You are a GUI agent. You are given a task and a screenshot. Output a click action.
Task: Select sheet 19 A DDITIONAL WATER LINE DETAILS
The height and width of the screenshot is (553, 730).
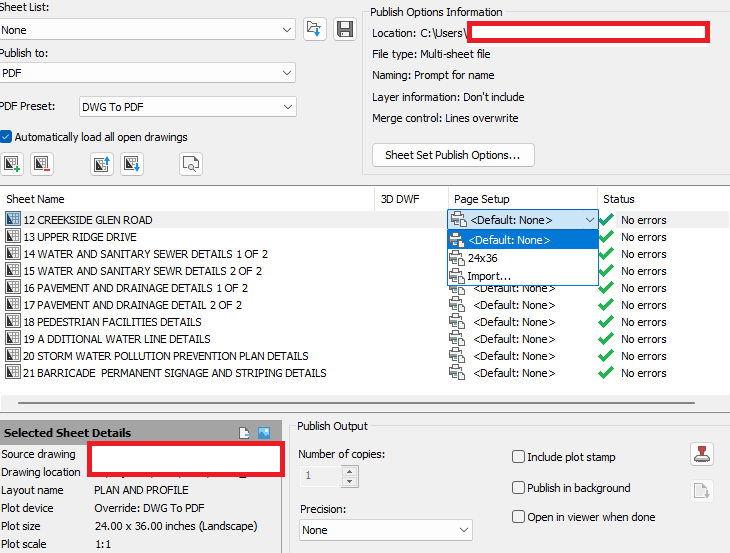point(117,339)
